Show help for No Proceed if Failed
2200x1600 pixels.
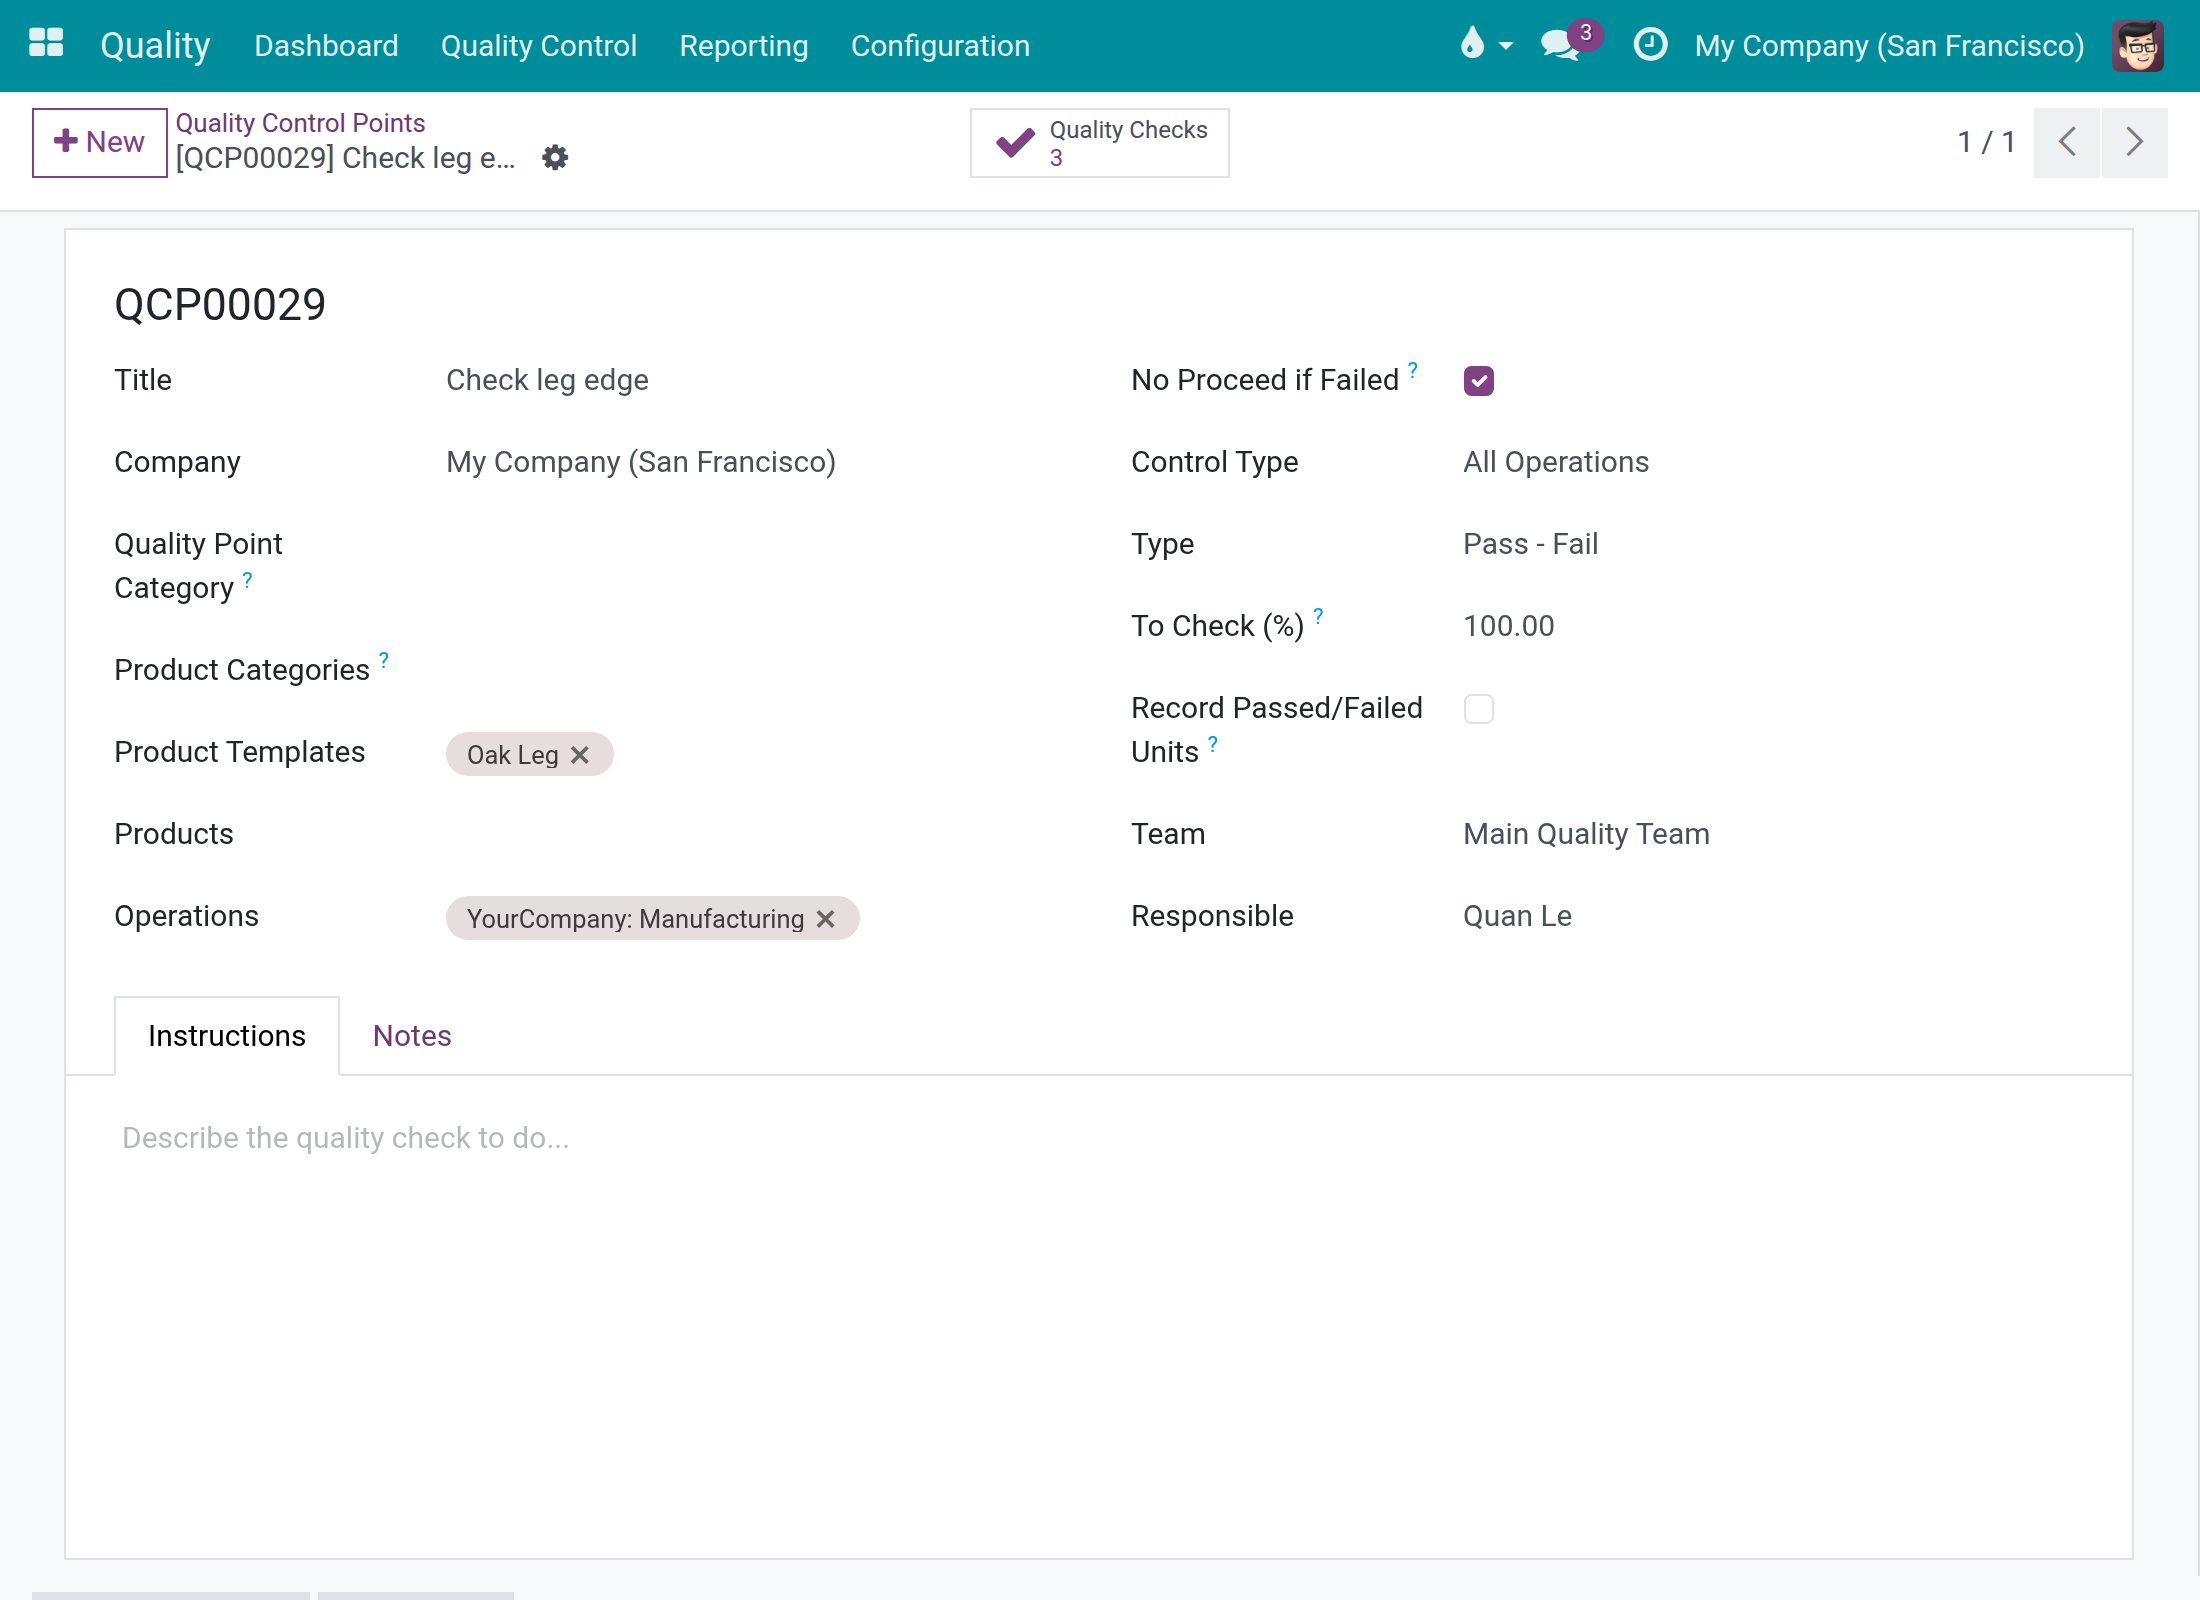tap(1413, 369)
